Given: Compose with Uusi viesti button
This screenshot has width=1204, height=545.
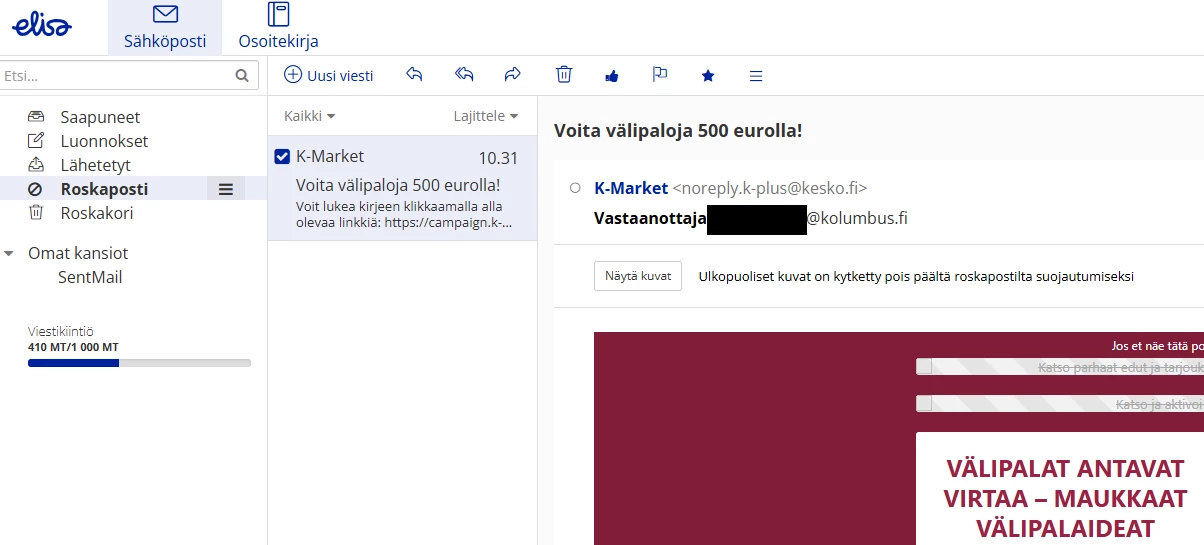Looking at the screenshot, I should point(329,75).
